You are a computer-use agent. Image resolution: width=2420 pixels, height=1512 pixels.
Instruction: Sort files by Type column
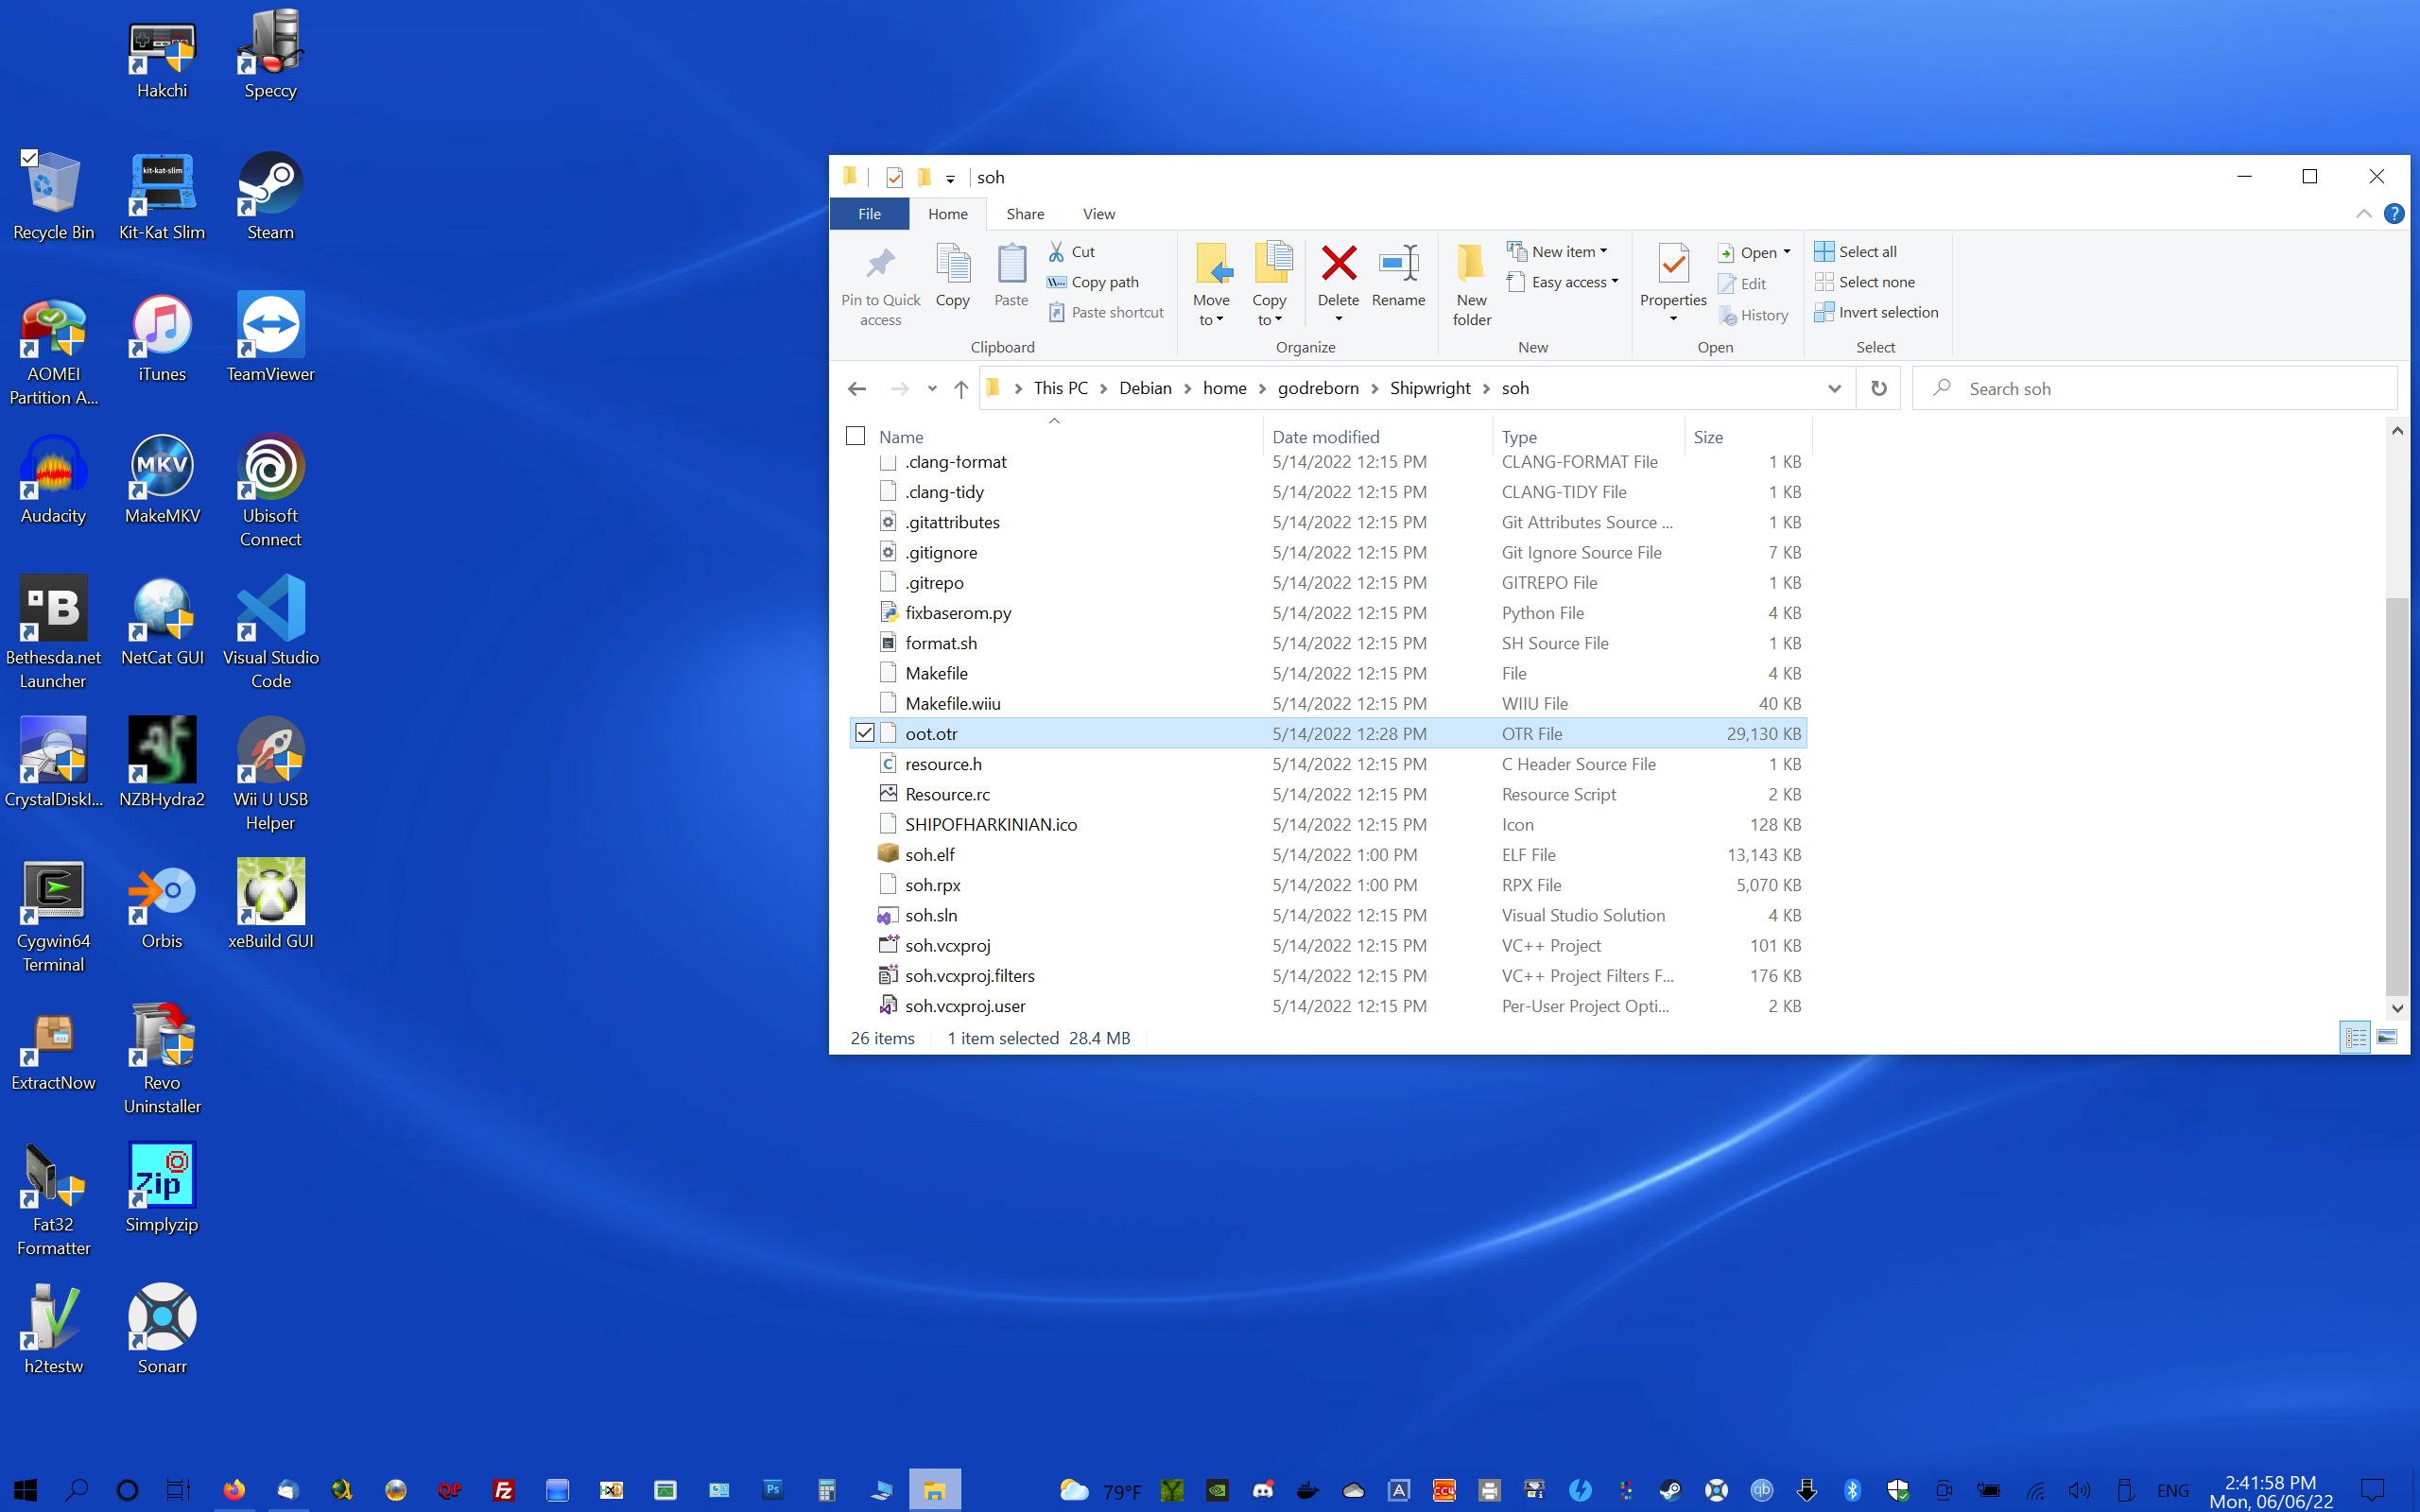point(1519,436)
